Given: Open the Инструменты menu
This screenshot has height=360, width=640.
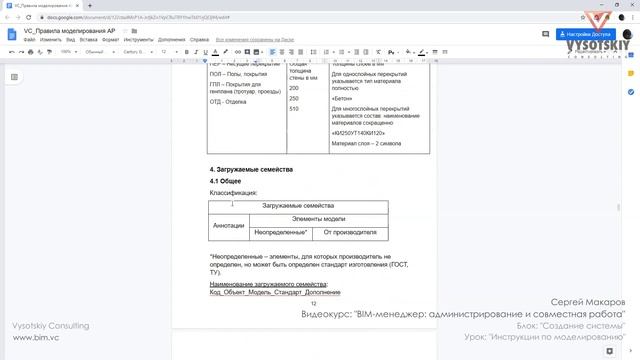Looking at the screenshot, I should (138, 40).
